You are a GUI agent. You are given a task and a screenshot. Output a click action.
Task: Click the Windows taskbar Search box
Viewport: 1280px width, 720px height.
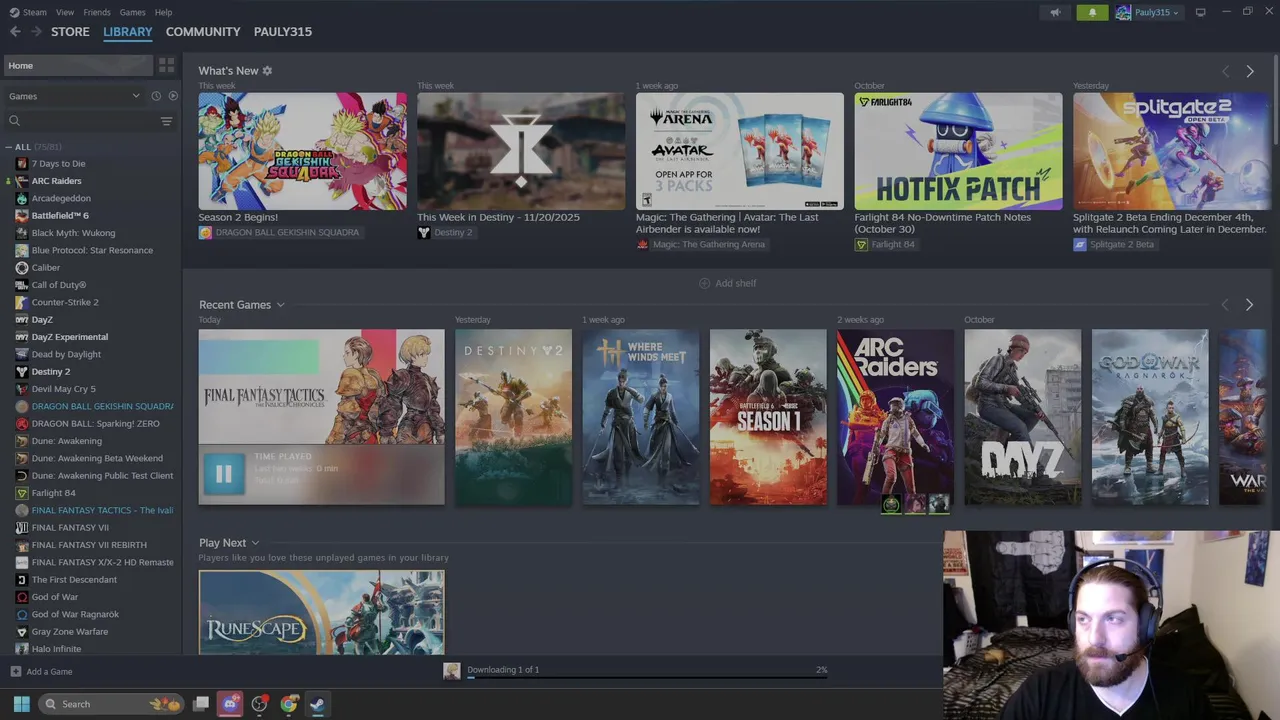click(x=111, y=704)
